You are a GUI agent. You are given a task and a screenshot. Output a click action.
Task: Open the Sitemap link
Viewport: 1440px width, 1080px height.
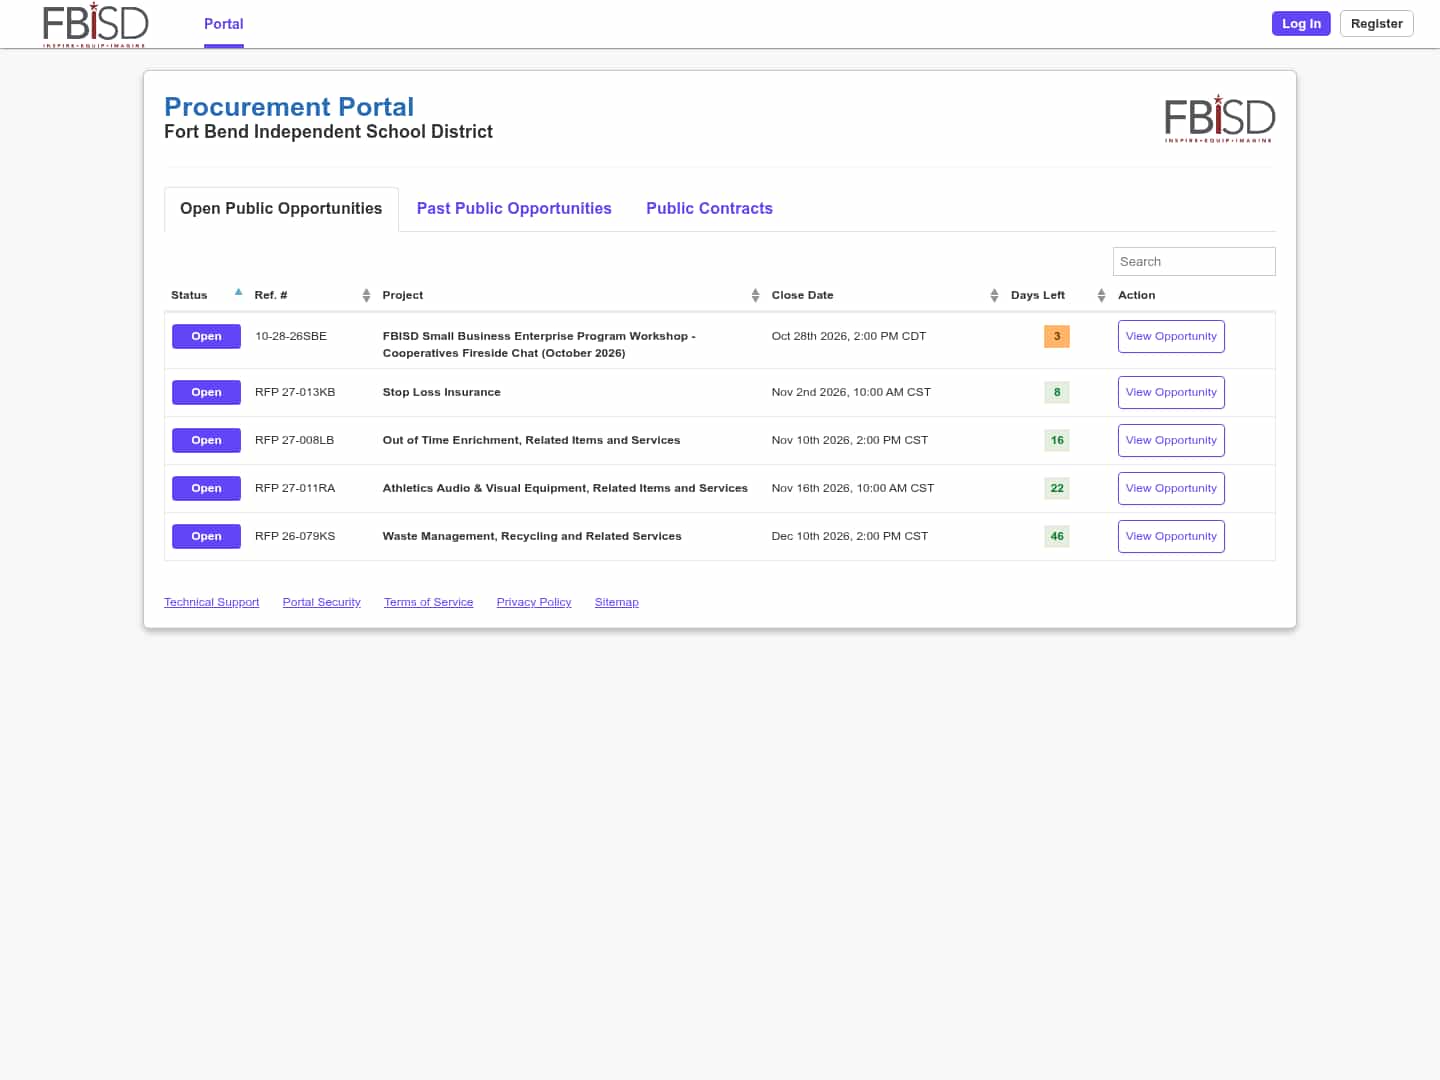click(616, 602)
